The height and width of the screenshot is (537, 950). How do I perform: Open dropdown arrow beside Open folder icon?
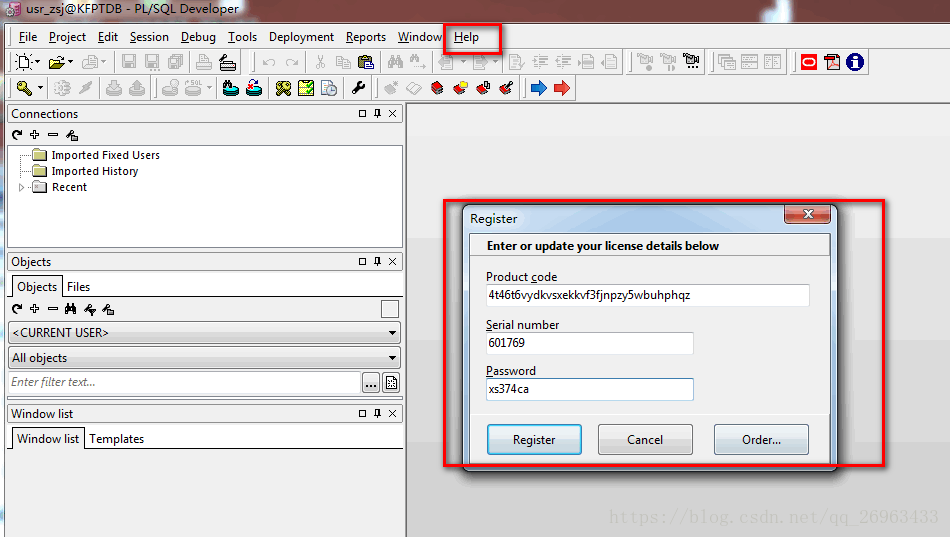click(x=70, y=62)
